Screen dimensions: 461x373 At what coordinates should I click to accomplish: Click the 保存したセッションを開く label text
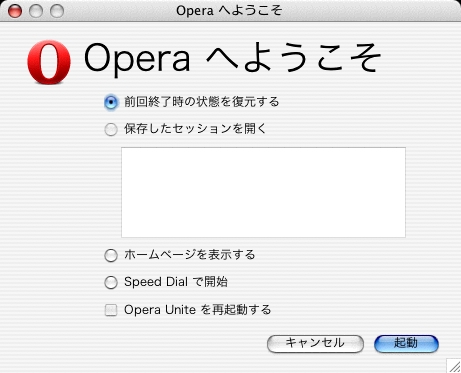195,129
